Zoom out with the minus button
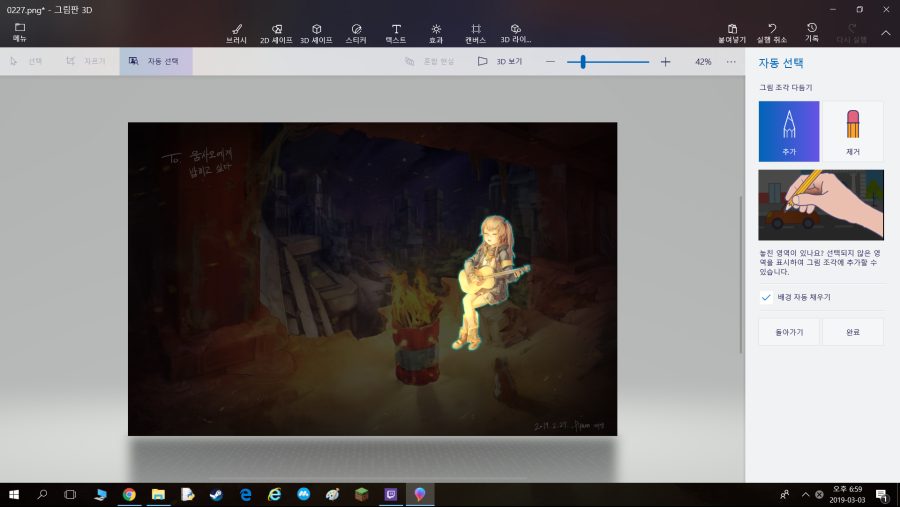The image size is (900, 507). [x=550, y=61]
